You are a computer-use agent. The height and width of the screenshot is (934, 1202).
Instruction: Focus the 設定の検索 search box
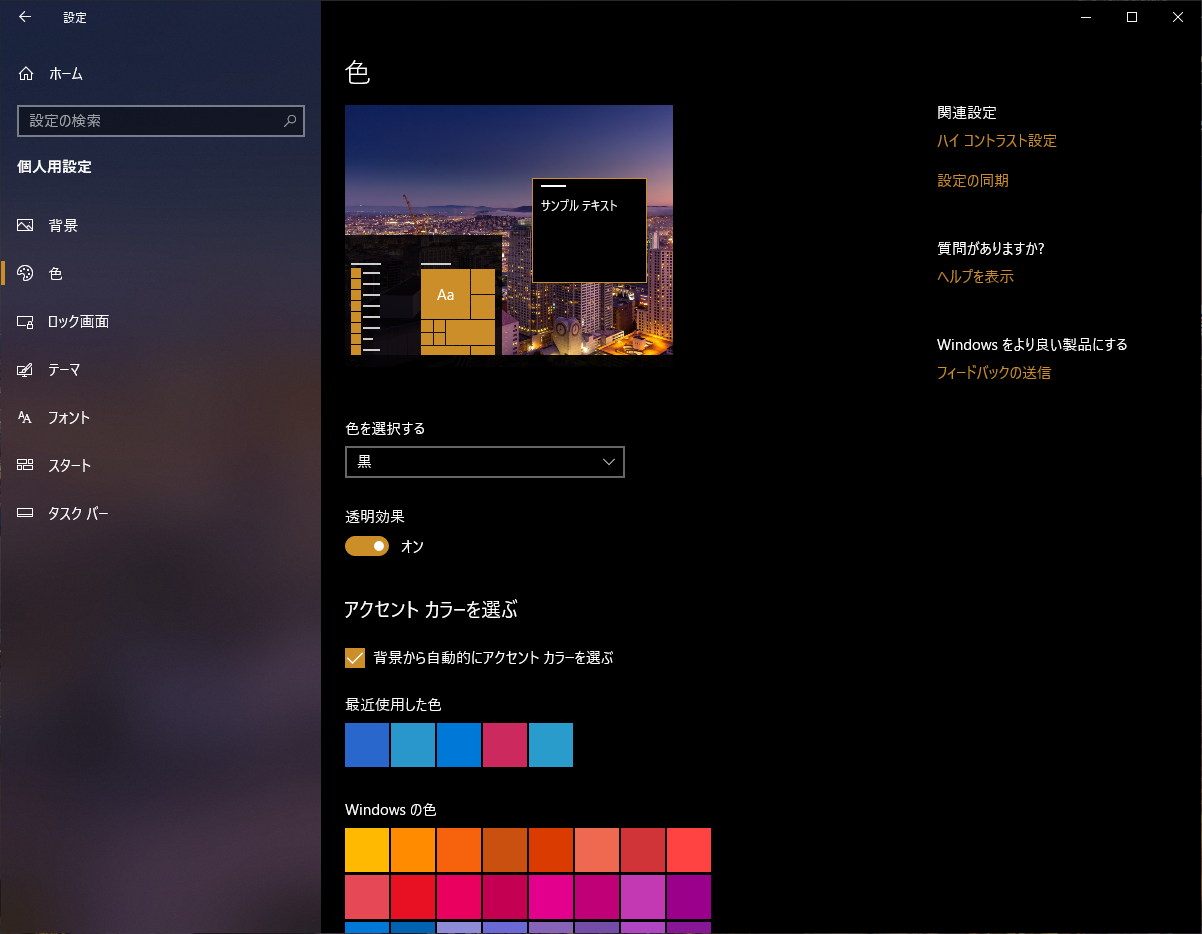[x=161, y=121]
